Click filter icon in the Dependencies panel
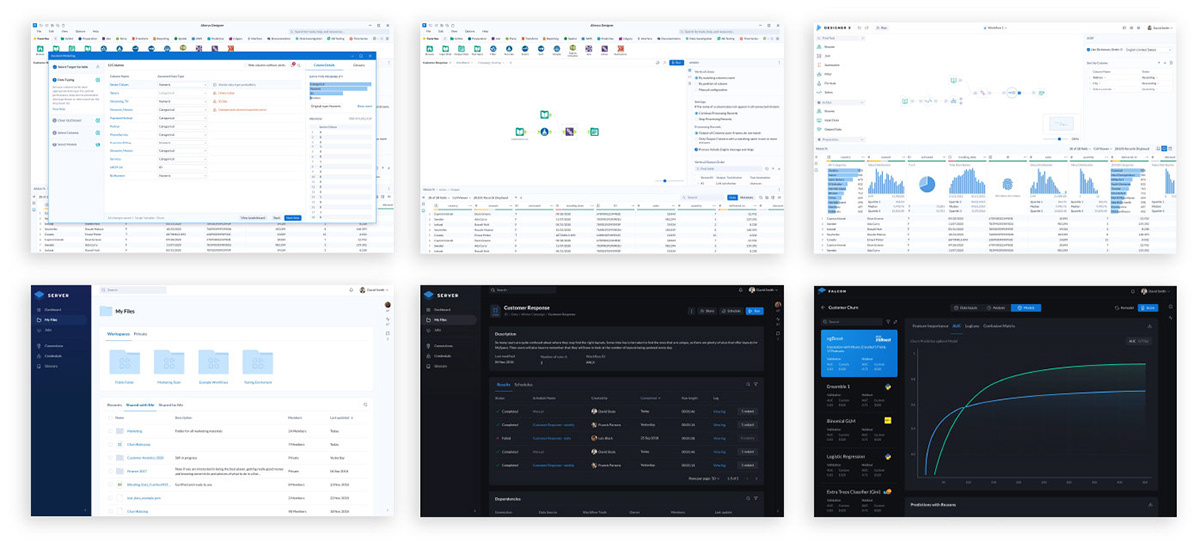 [756, 498]
